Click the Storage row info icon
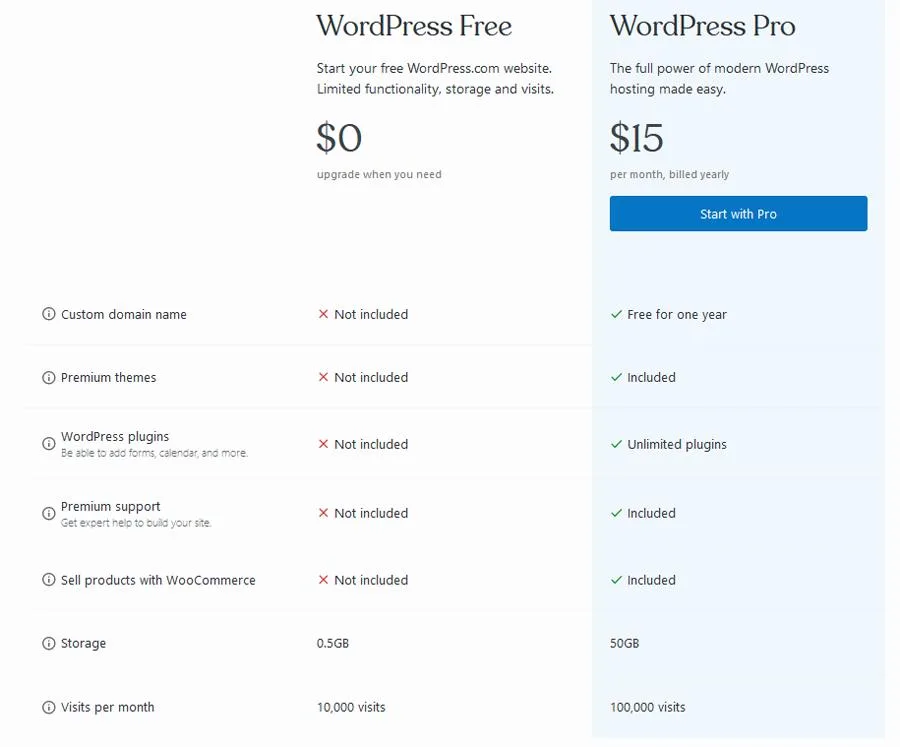The image size is (900, 747). [x=48, y=643]
